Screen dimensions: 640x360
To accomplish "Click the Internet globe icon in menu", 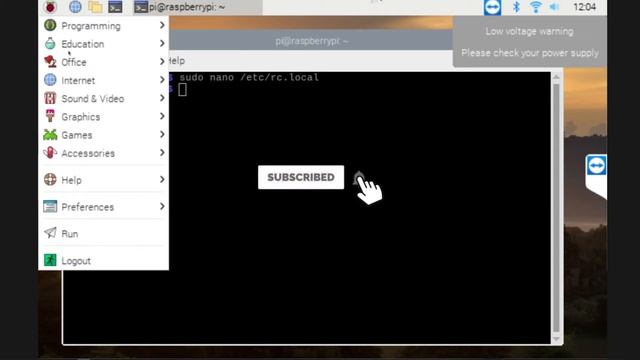I will click(x=50, y=80).
